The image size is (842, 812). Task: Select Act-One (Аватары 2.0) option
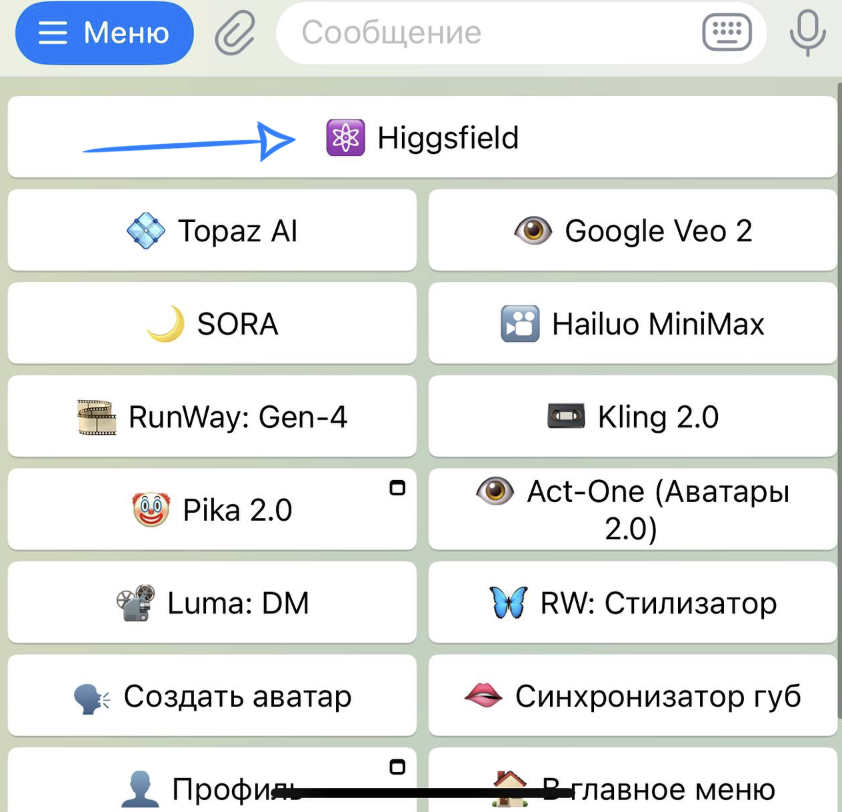click(632, 510)
